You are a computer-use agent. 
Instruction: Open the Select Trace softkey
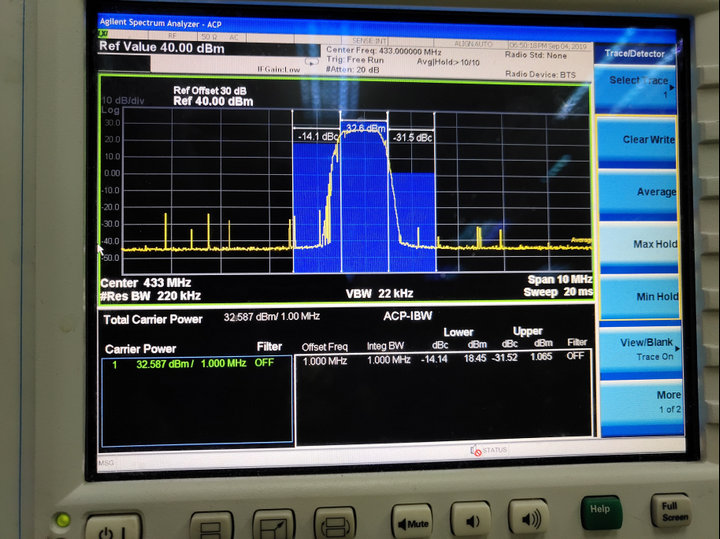tap(640, 84)
